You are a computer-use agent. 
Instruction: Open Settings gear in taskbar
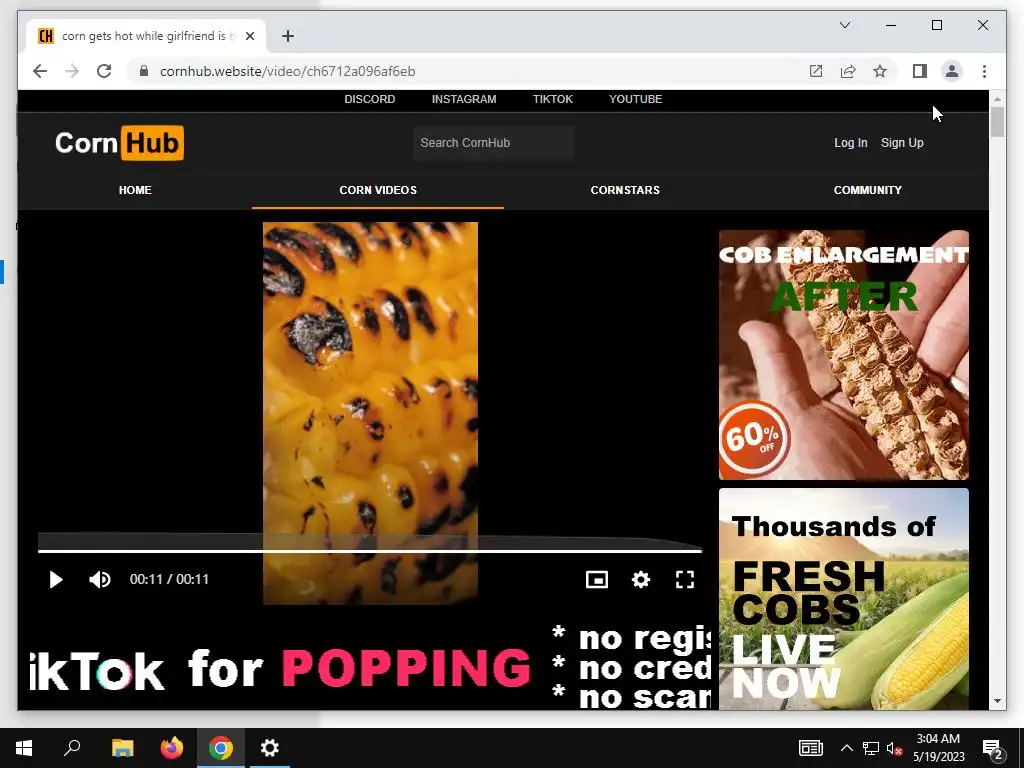pos(270,748)
